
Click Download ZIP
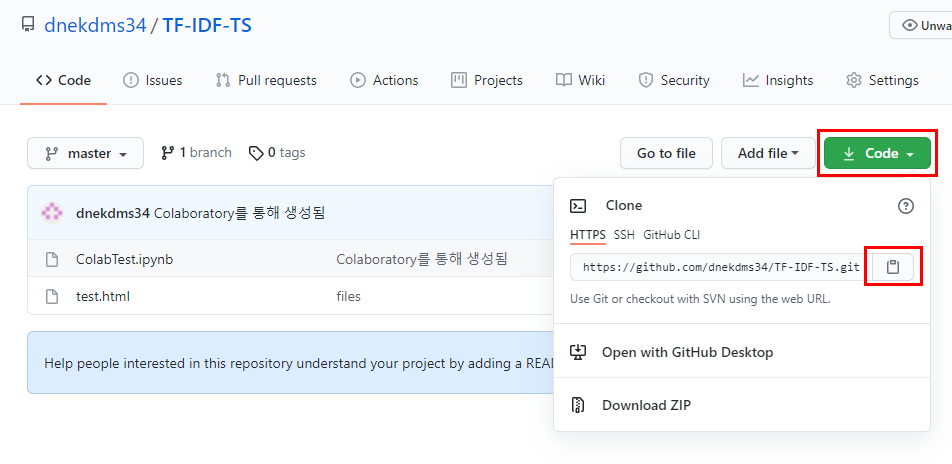(x=646, y=405)
